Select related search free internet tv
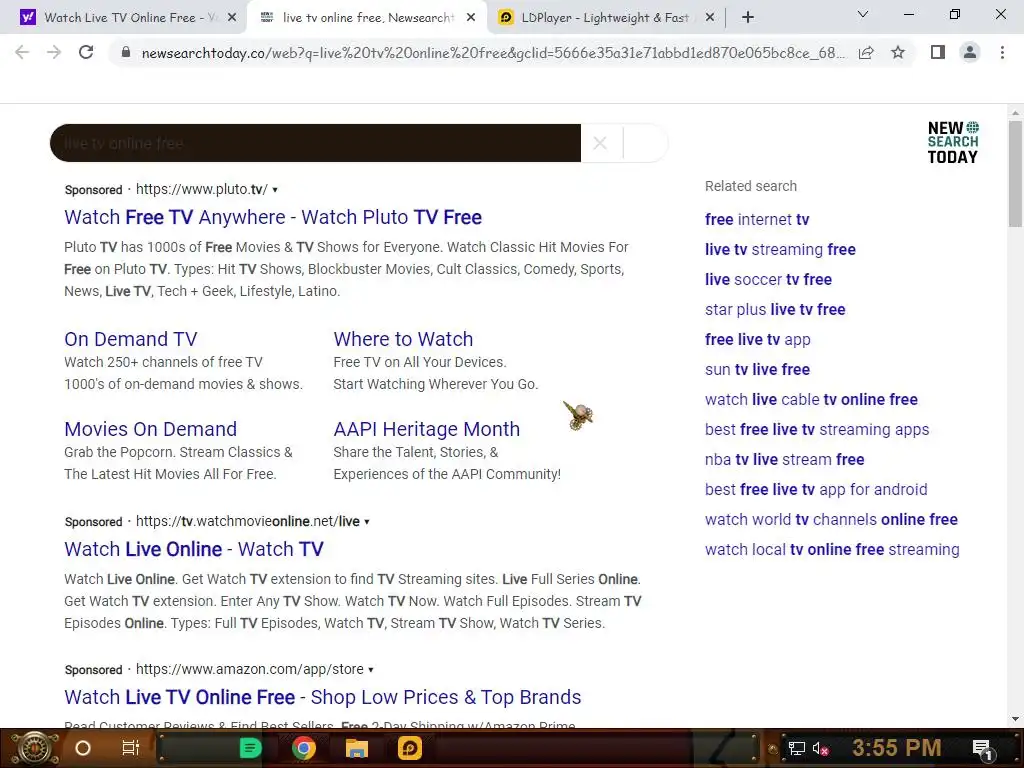This screenshot has width=1024, height=768. click(x=757, y=219)
